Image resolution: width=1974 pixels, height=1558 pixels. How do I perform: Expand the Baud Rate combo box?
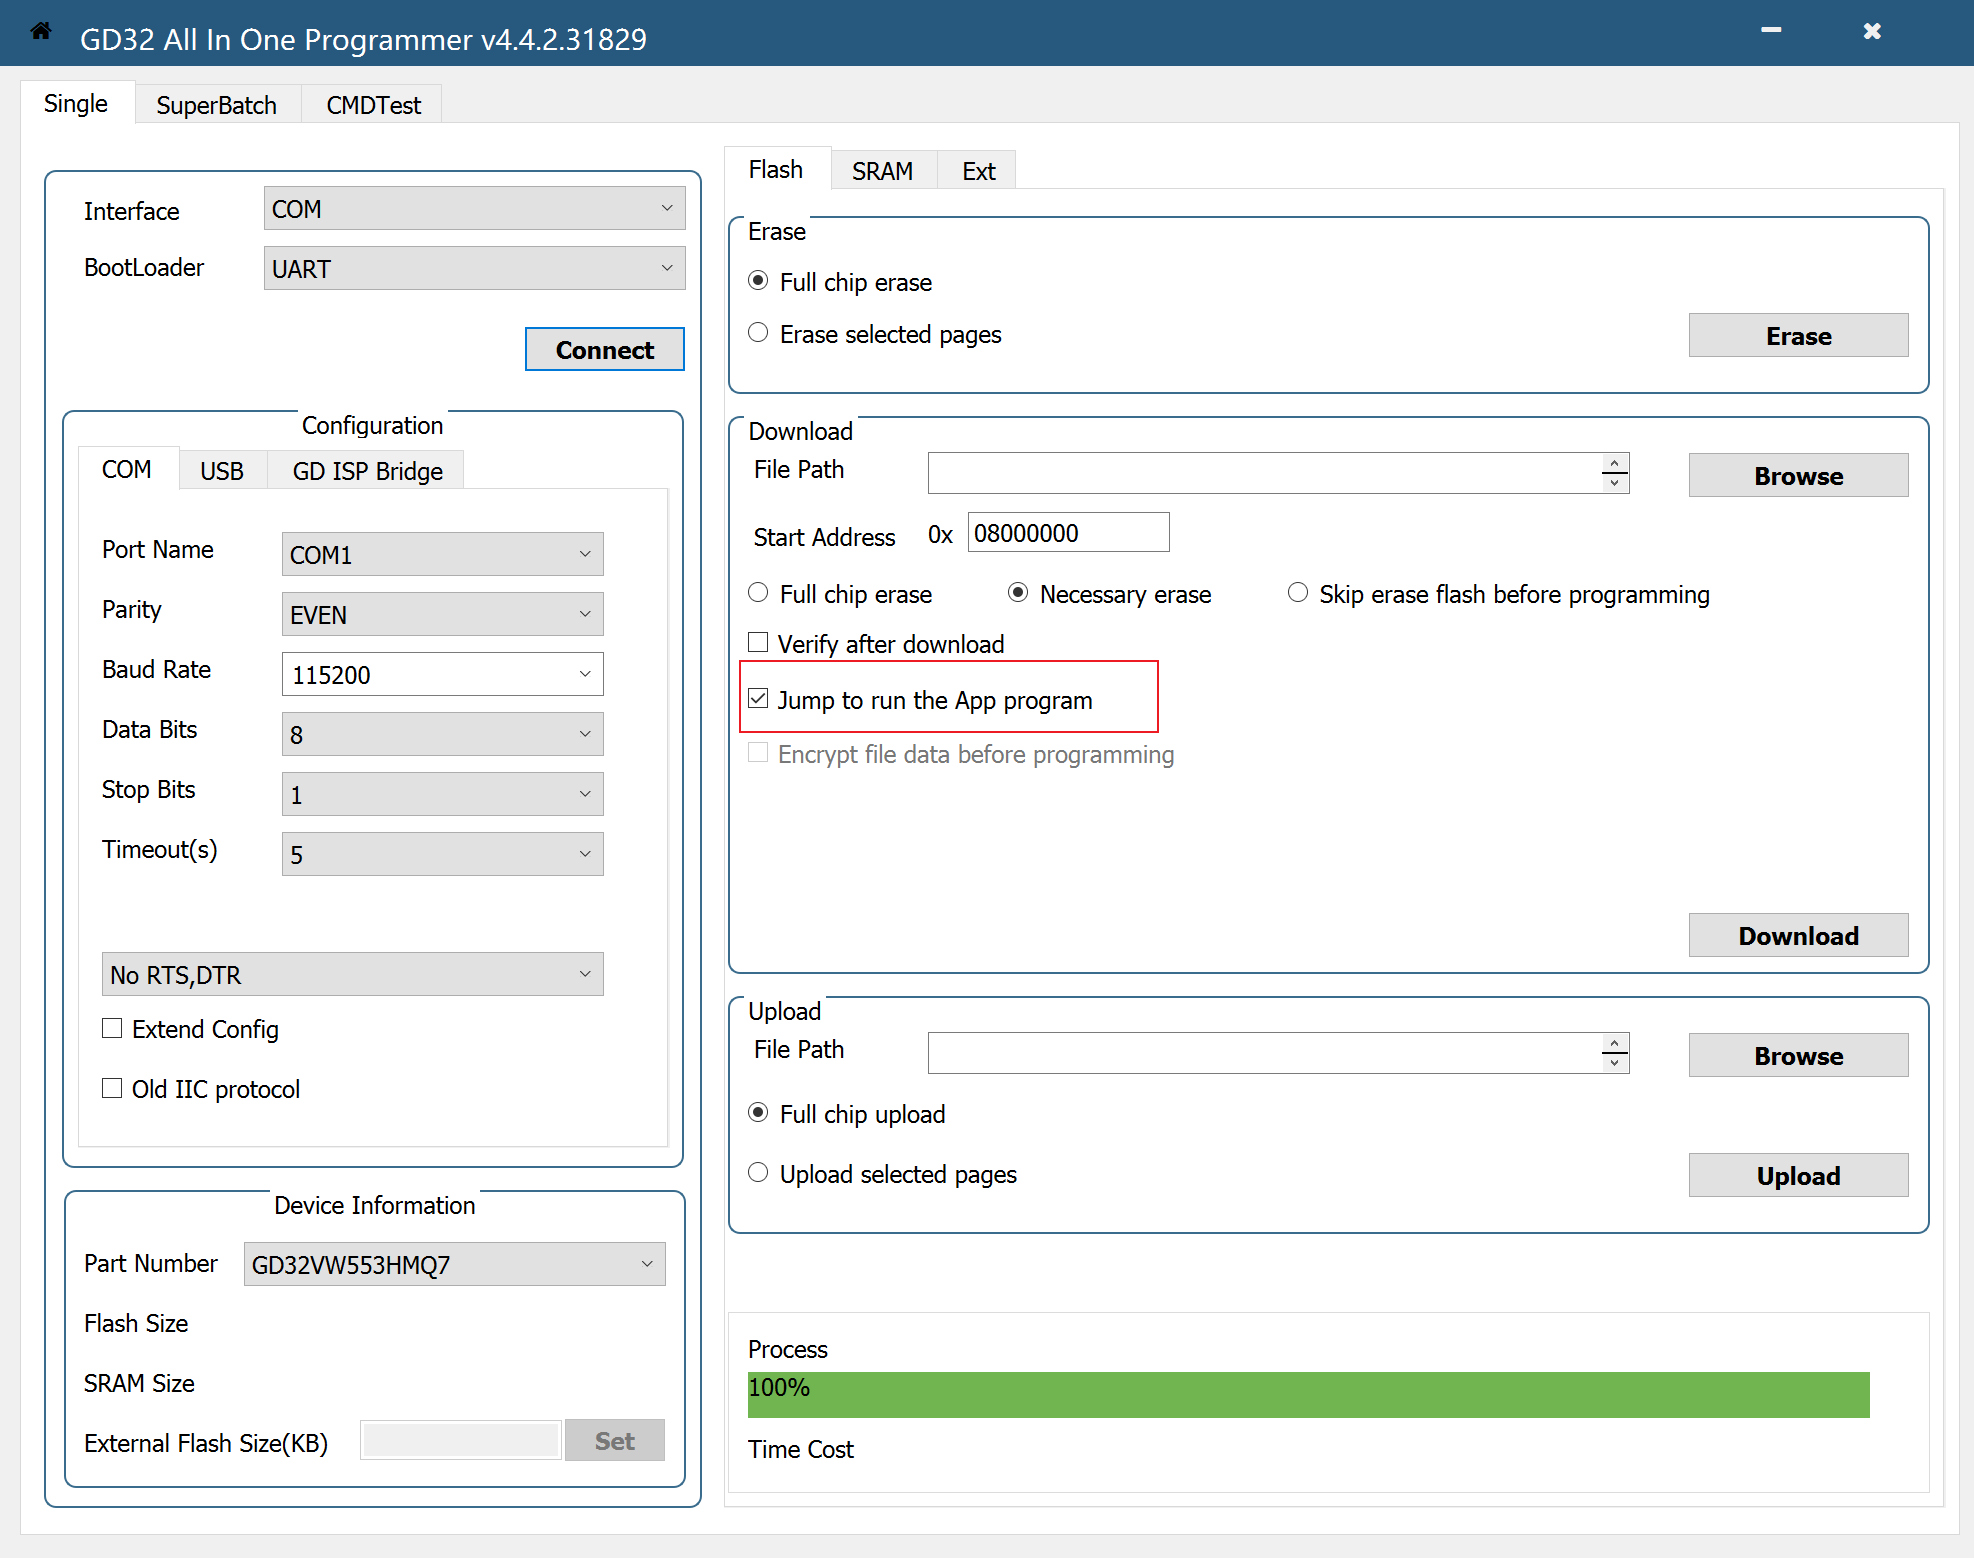coord(442,674)
